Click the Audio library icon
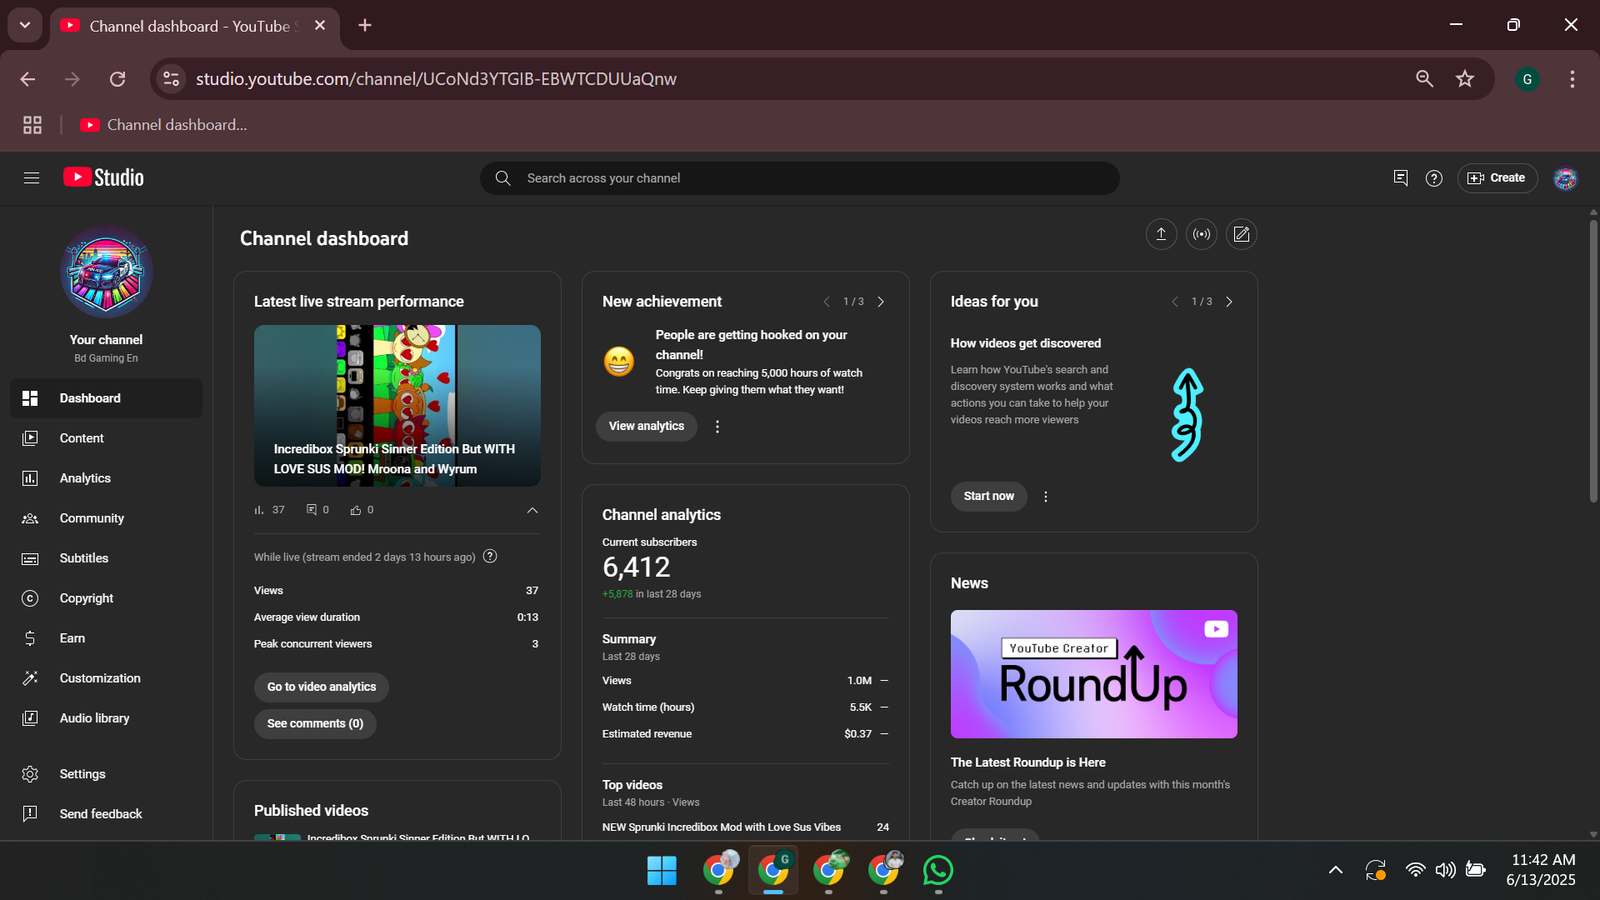Image resolution: width=1600 pixels, height=900 pixels. coord(30,718)
